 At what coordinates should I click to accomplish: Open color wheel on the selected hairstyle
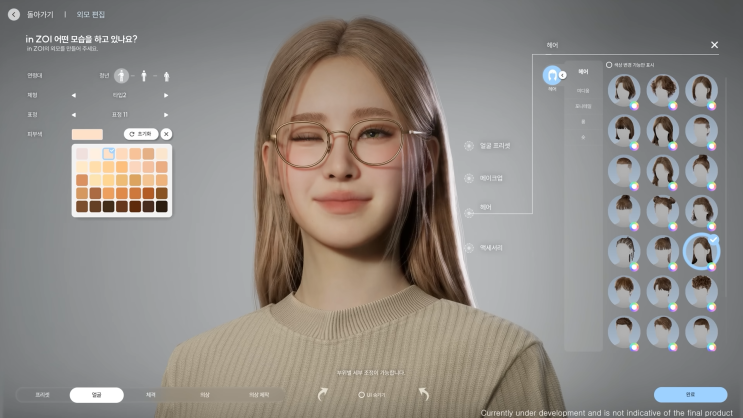pyautogui.click(x=711, y=267)
